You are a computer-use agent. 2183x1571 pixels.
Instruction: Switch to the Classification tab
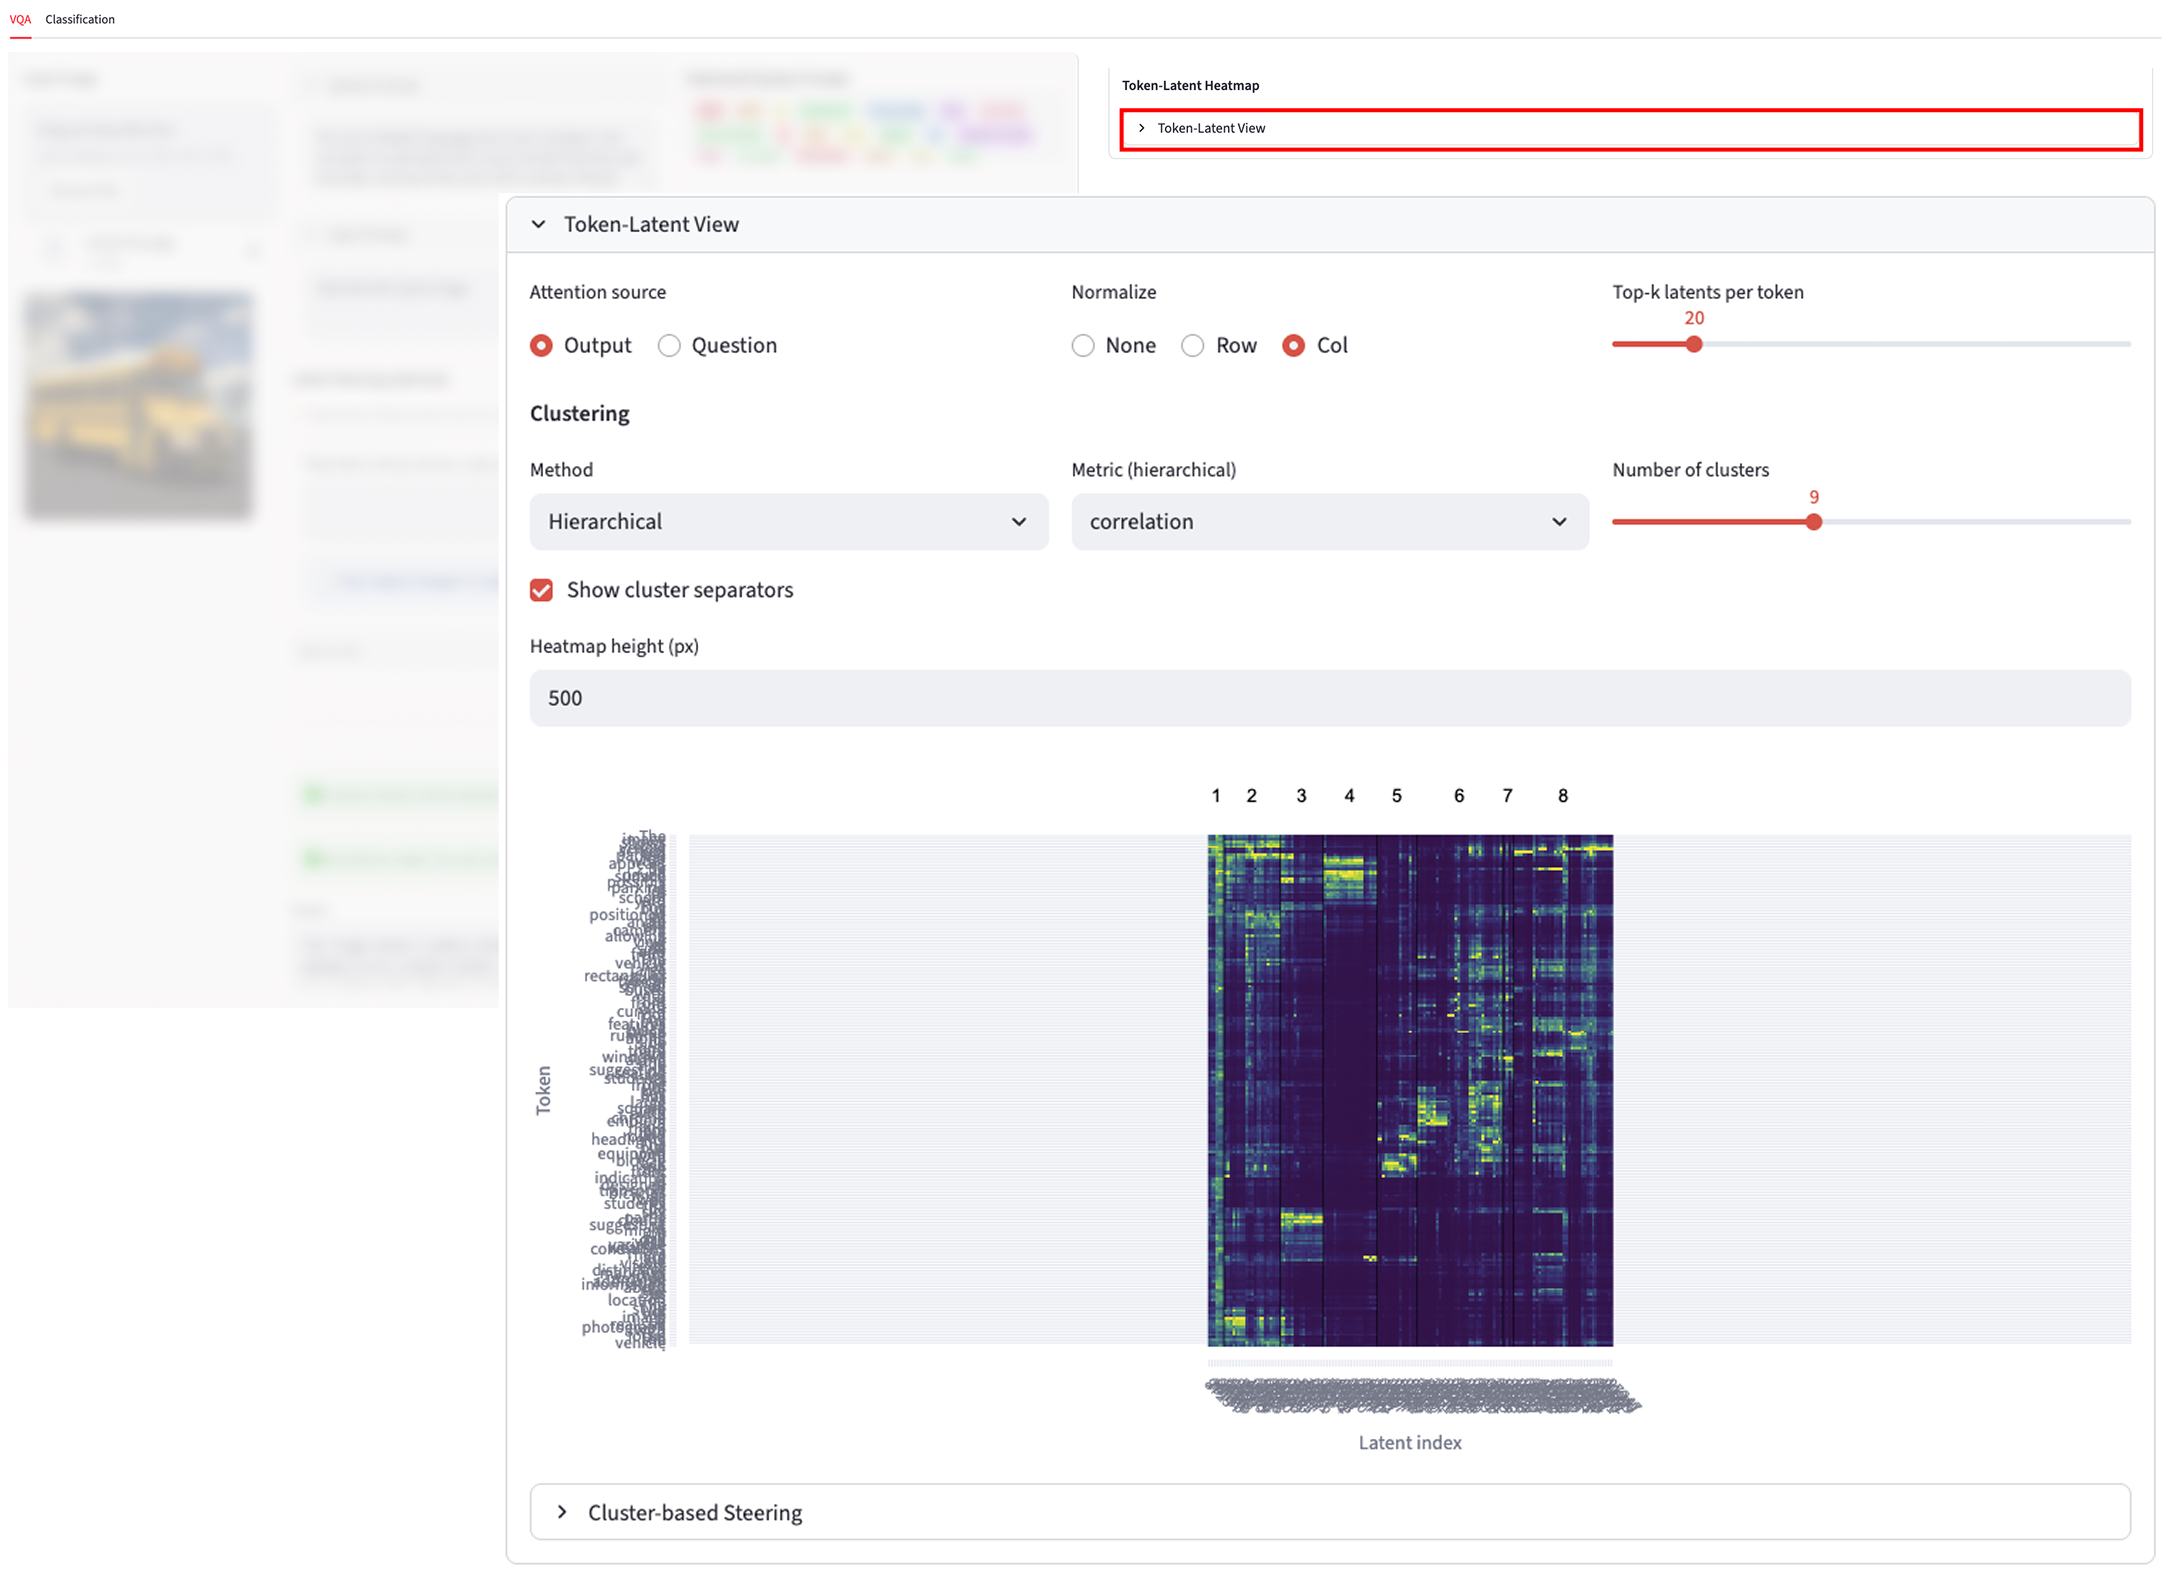click(80, 19)
